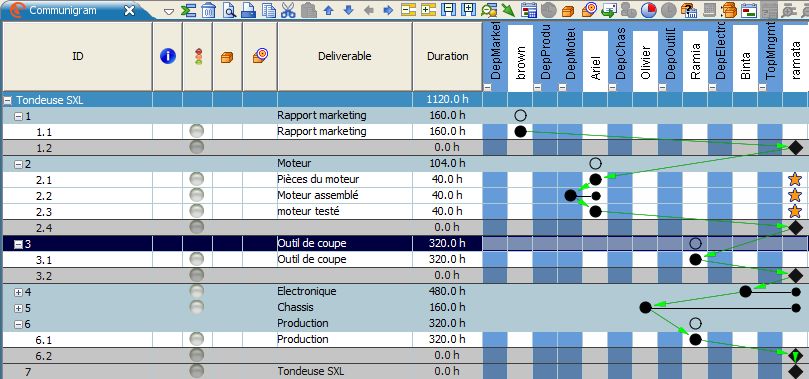
Task: Expand all columns with blue plus icon
Action: (x=468, y=10)
